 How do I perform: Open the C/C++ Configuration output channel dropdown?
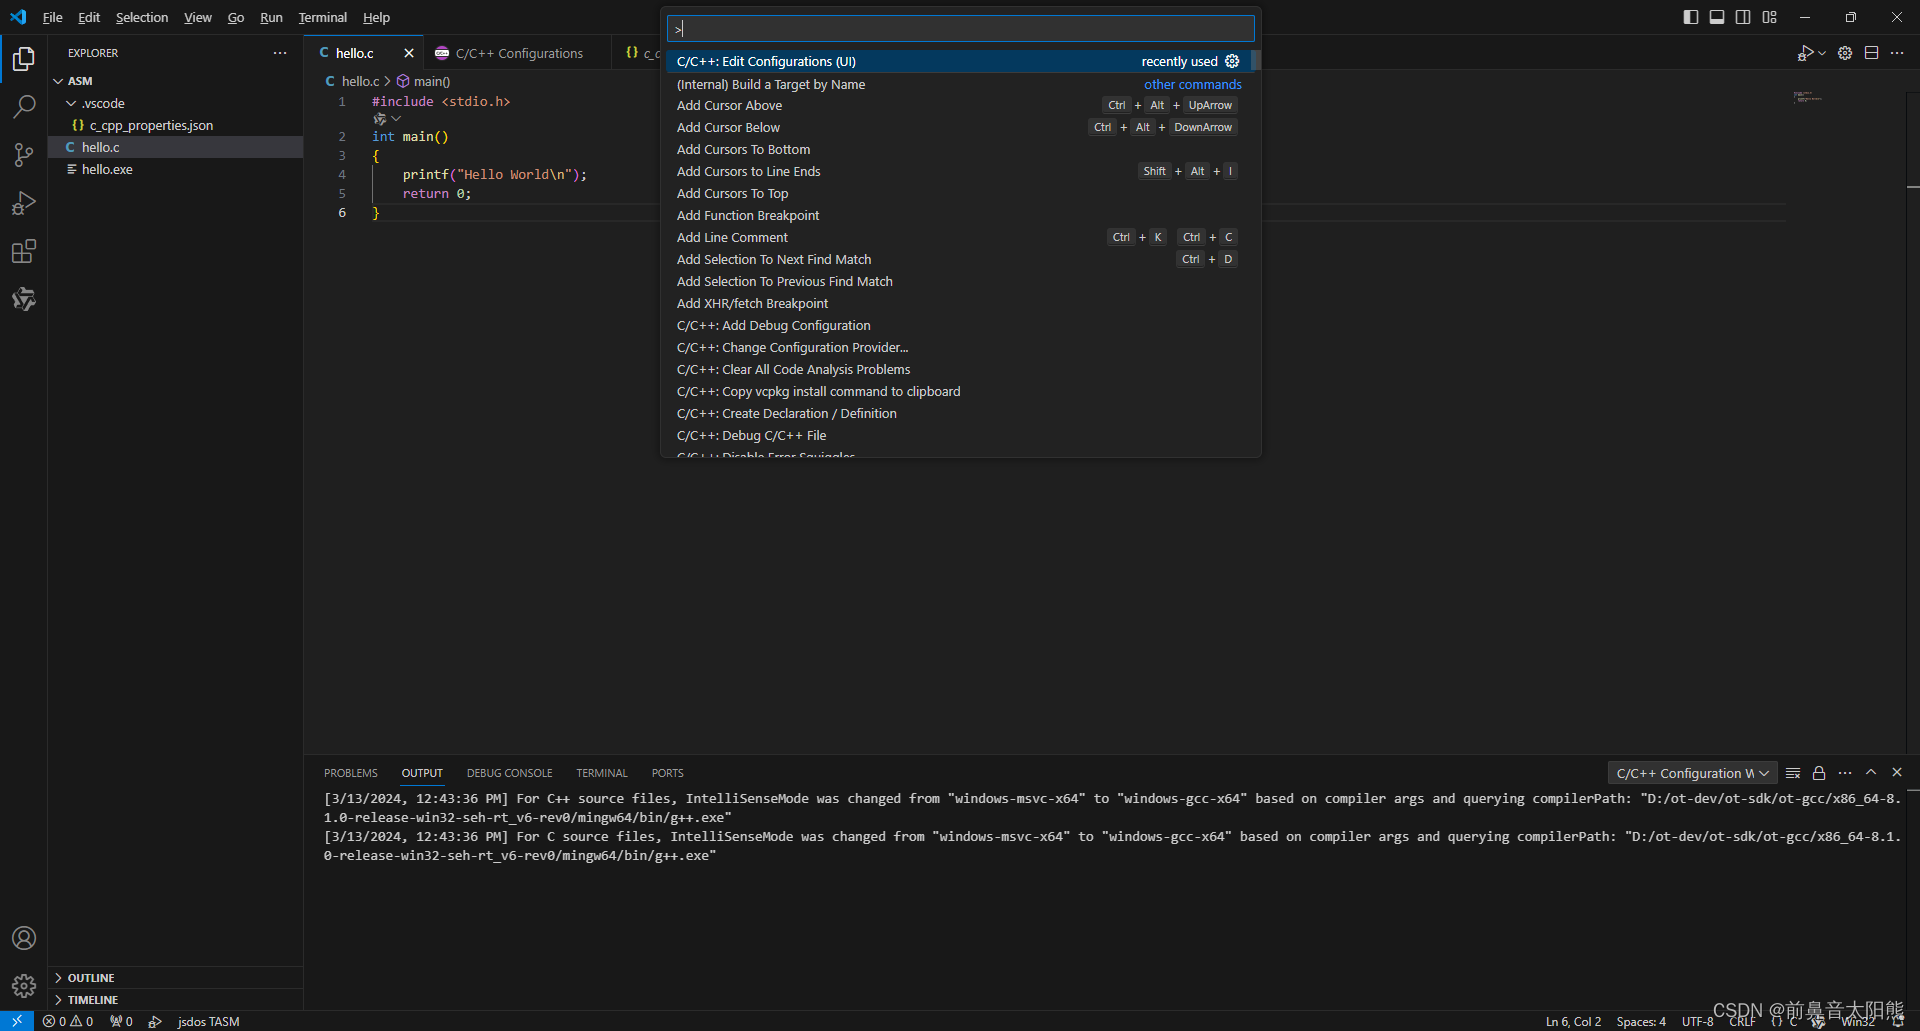point(1692,773)
